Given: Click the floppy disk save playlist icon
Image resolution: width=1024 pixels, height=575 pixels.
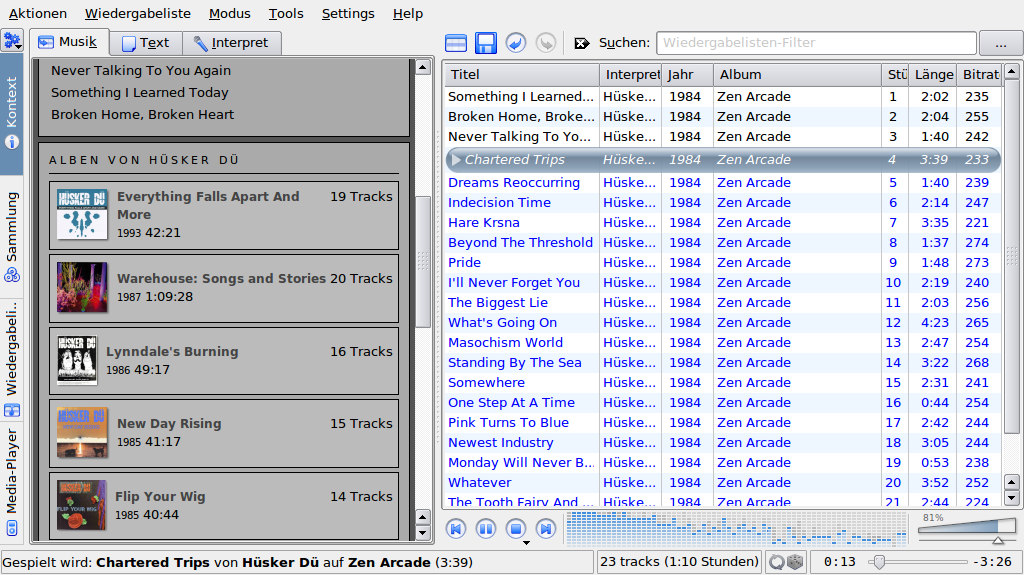Looking at the screenshot, I should 485,43.
